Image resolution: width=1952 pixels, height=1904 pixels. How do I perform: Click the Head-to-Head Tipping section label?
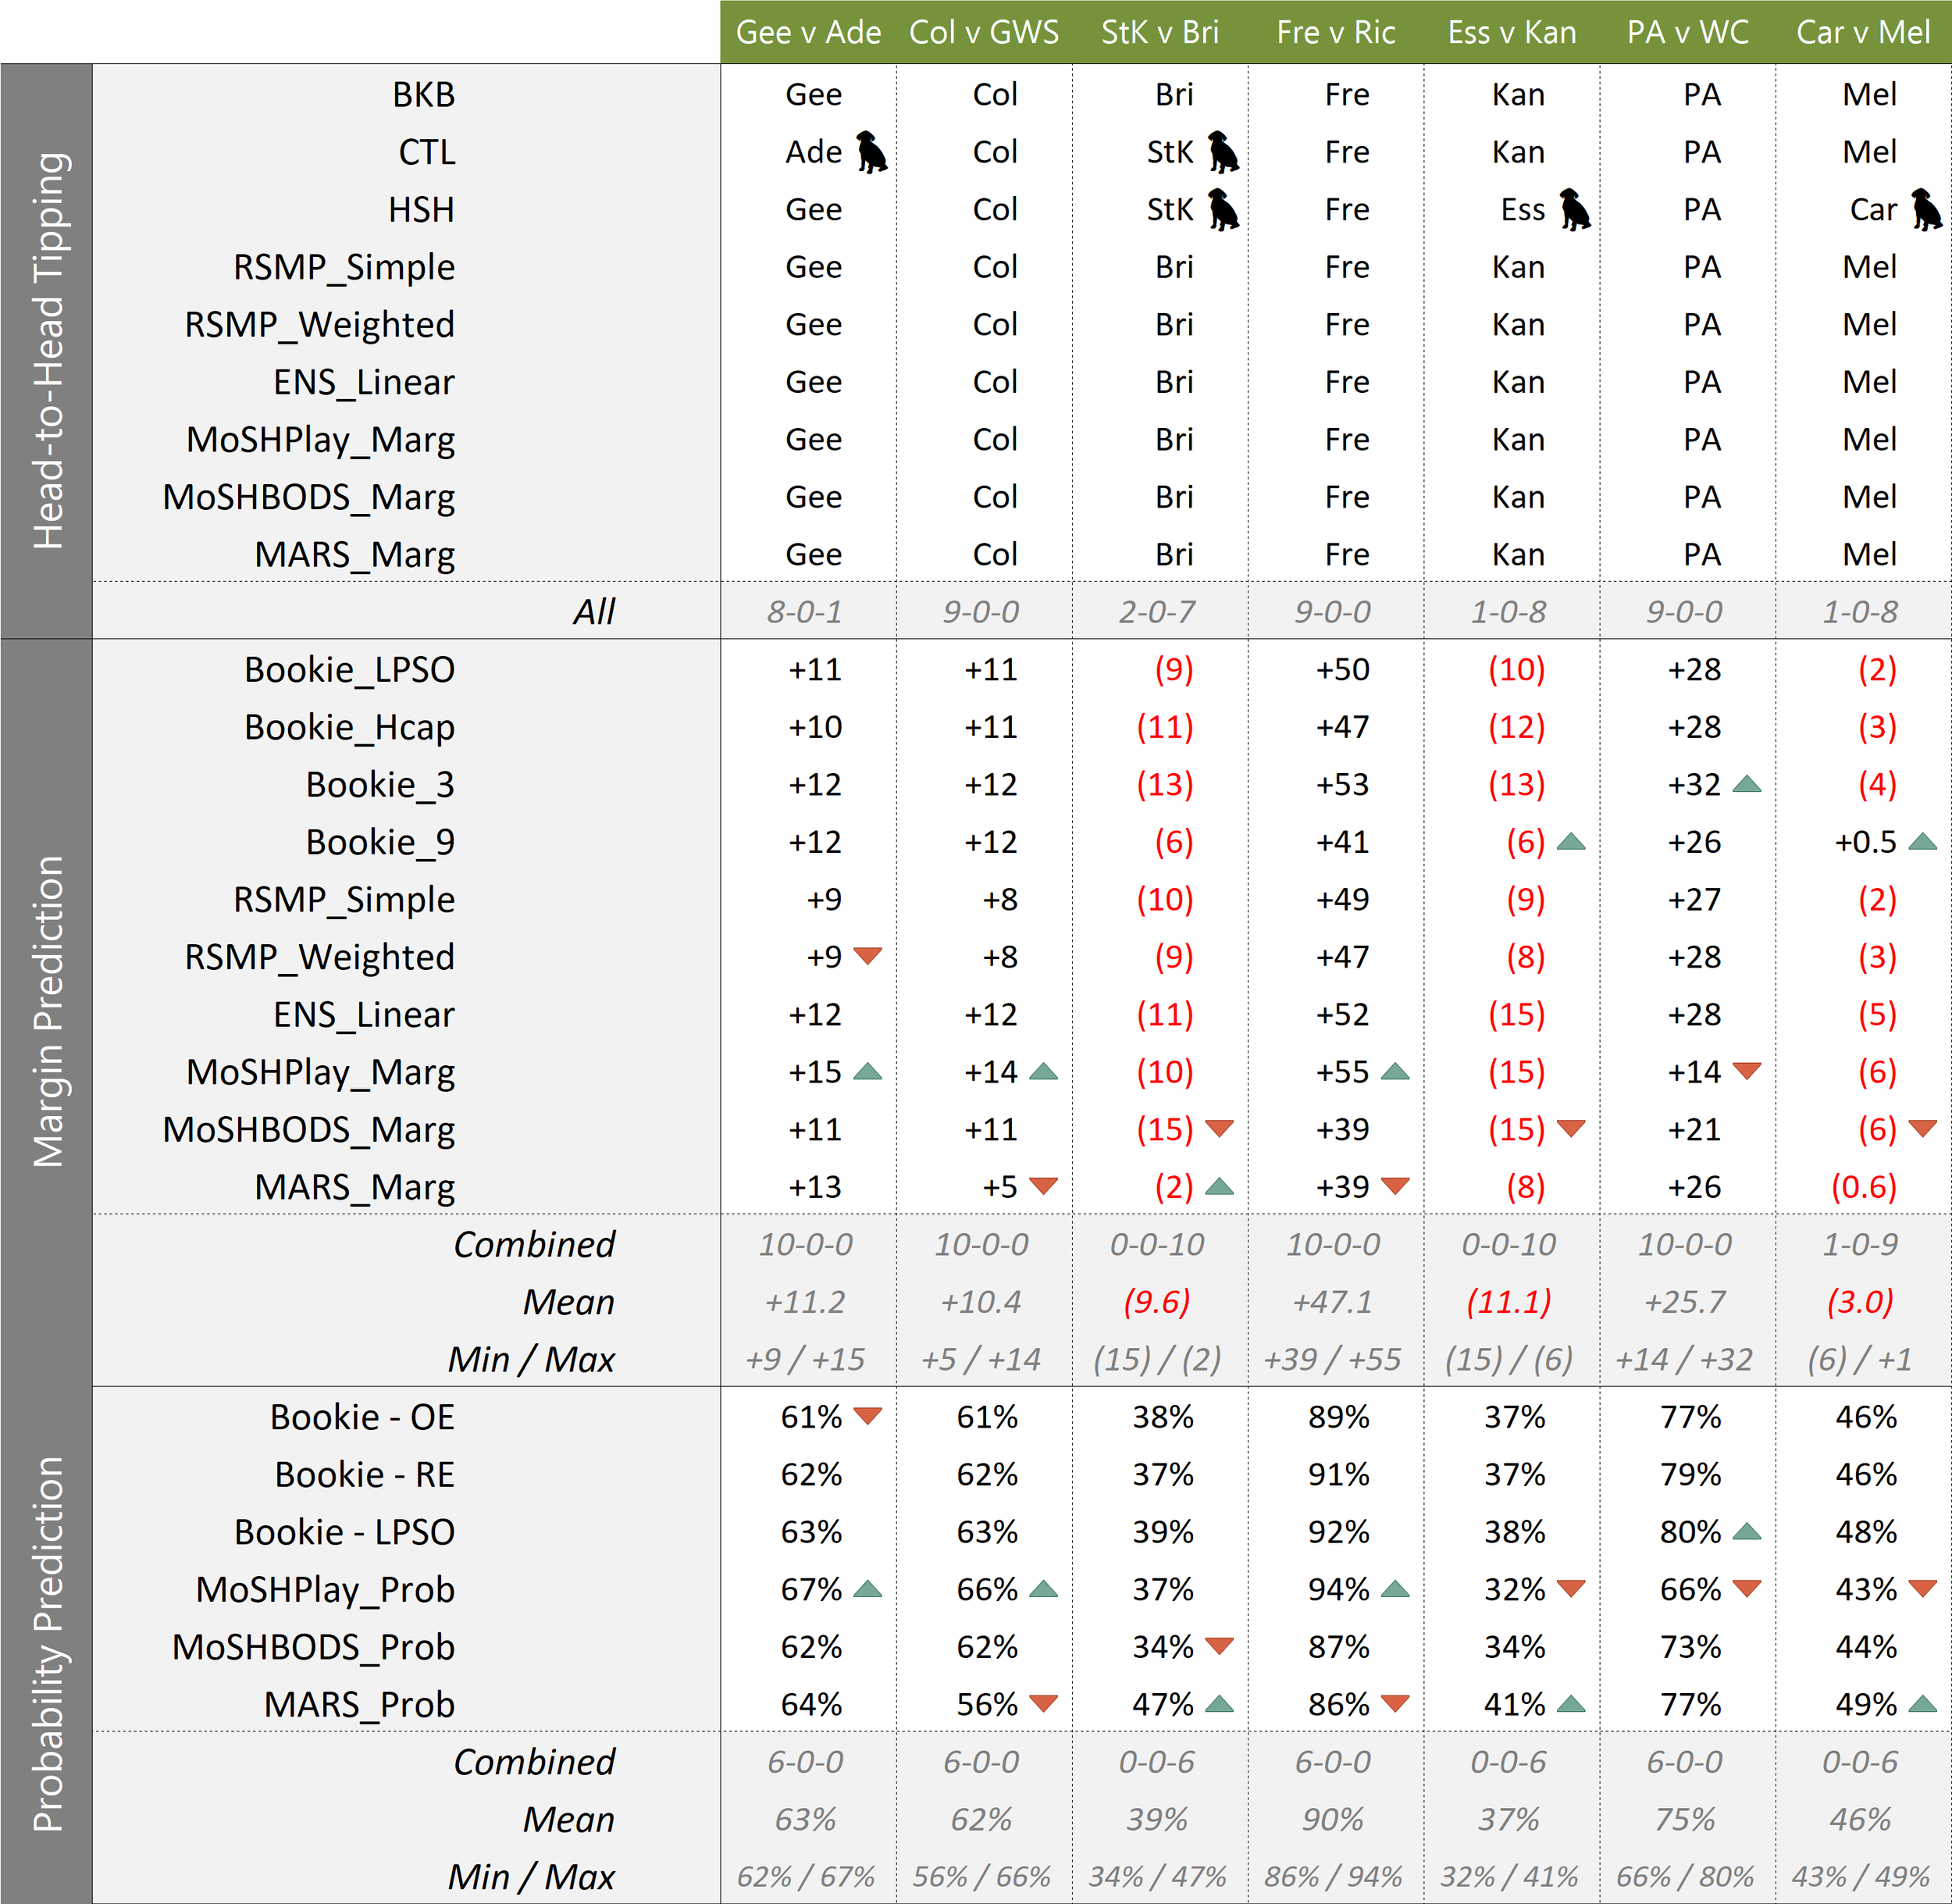coord(47,351)
